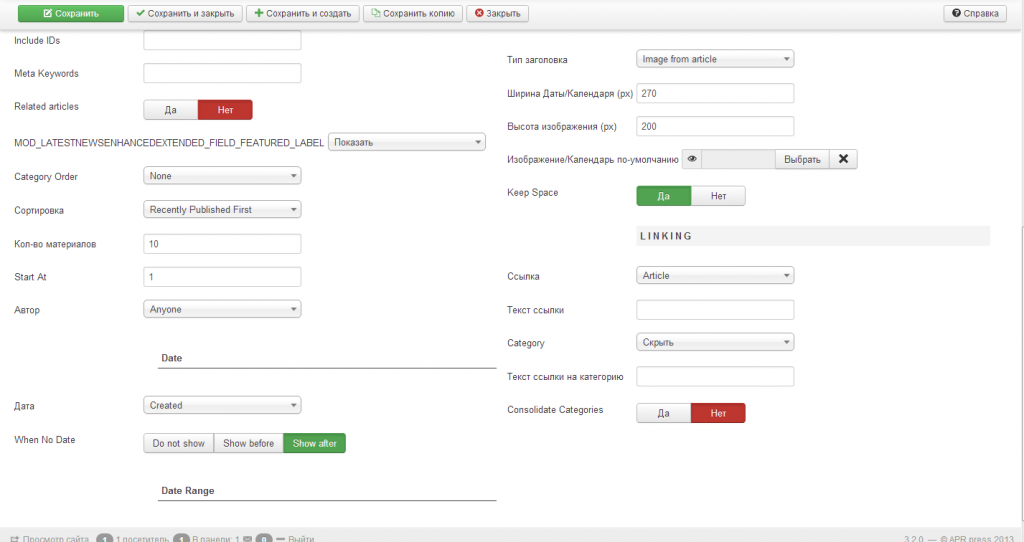Image resolution: width=1024 pixels, height=542 pixels.
Task: Select 'Show before' for When No Date
Action: 248,443
